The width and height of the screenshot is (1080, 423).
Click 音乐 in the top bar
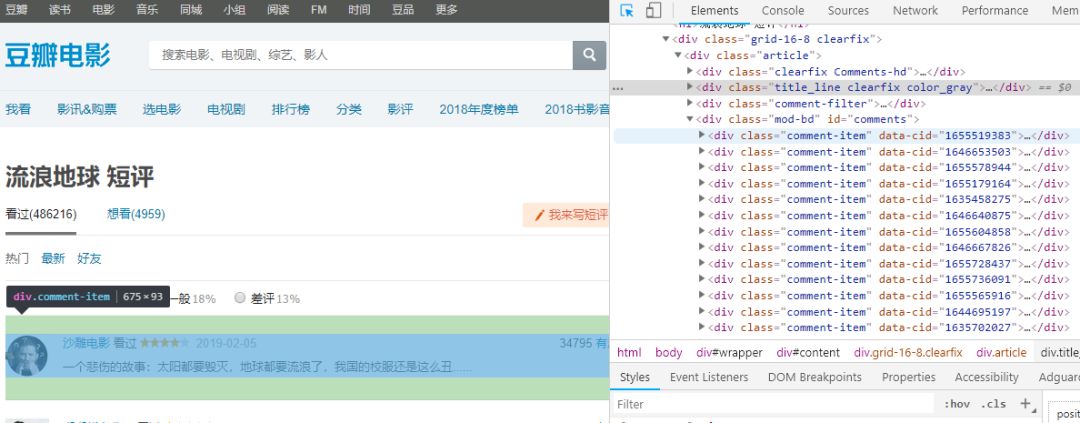tap(147, 10)
